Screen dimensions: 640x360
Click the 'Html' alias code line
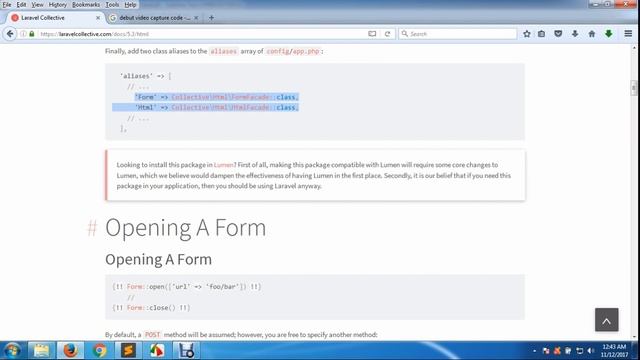point(217,107)
